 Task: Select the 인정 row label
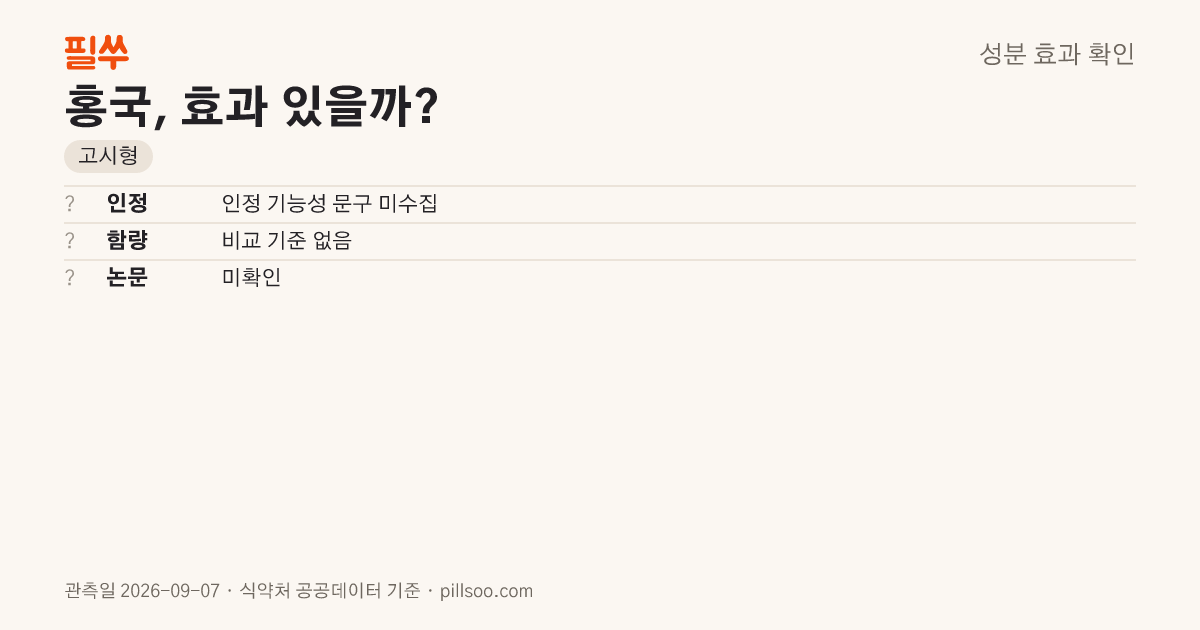pos(127,204)
